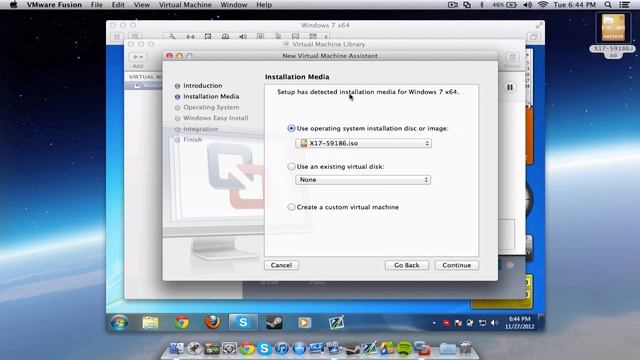This screenshot has width=640, height=360.
Task: Open the Virtual Machine menu
Action: (185, 5)
